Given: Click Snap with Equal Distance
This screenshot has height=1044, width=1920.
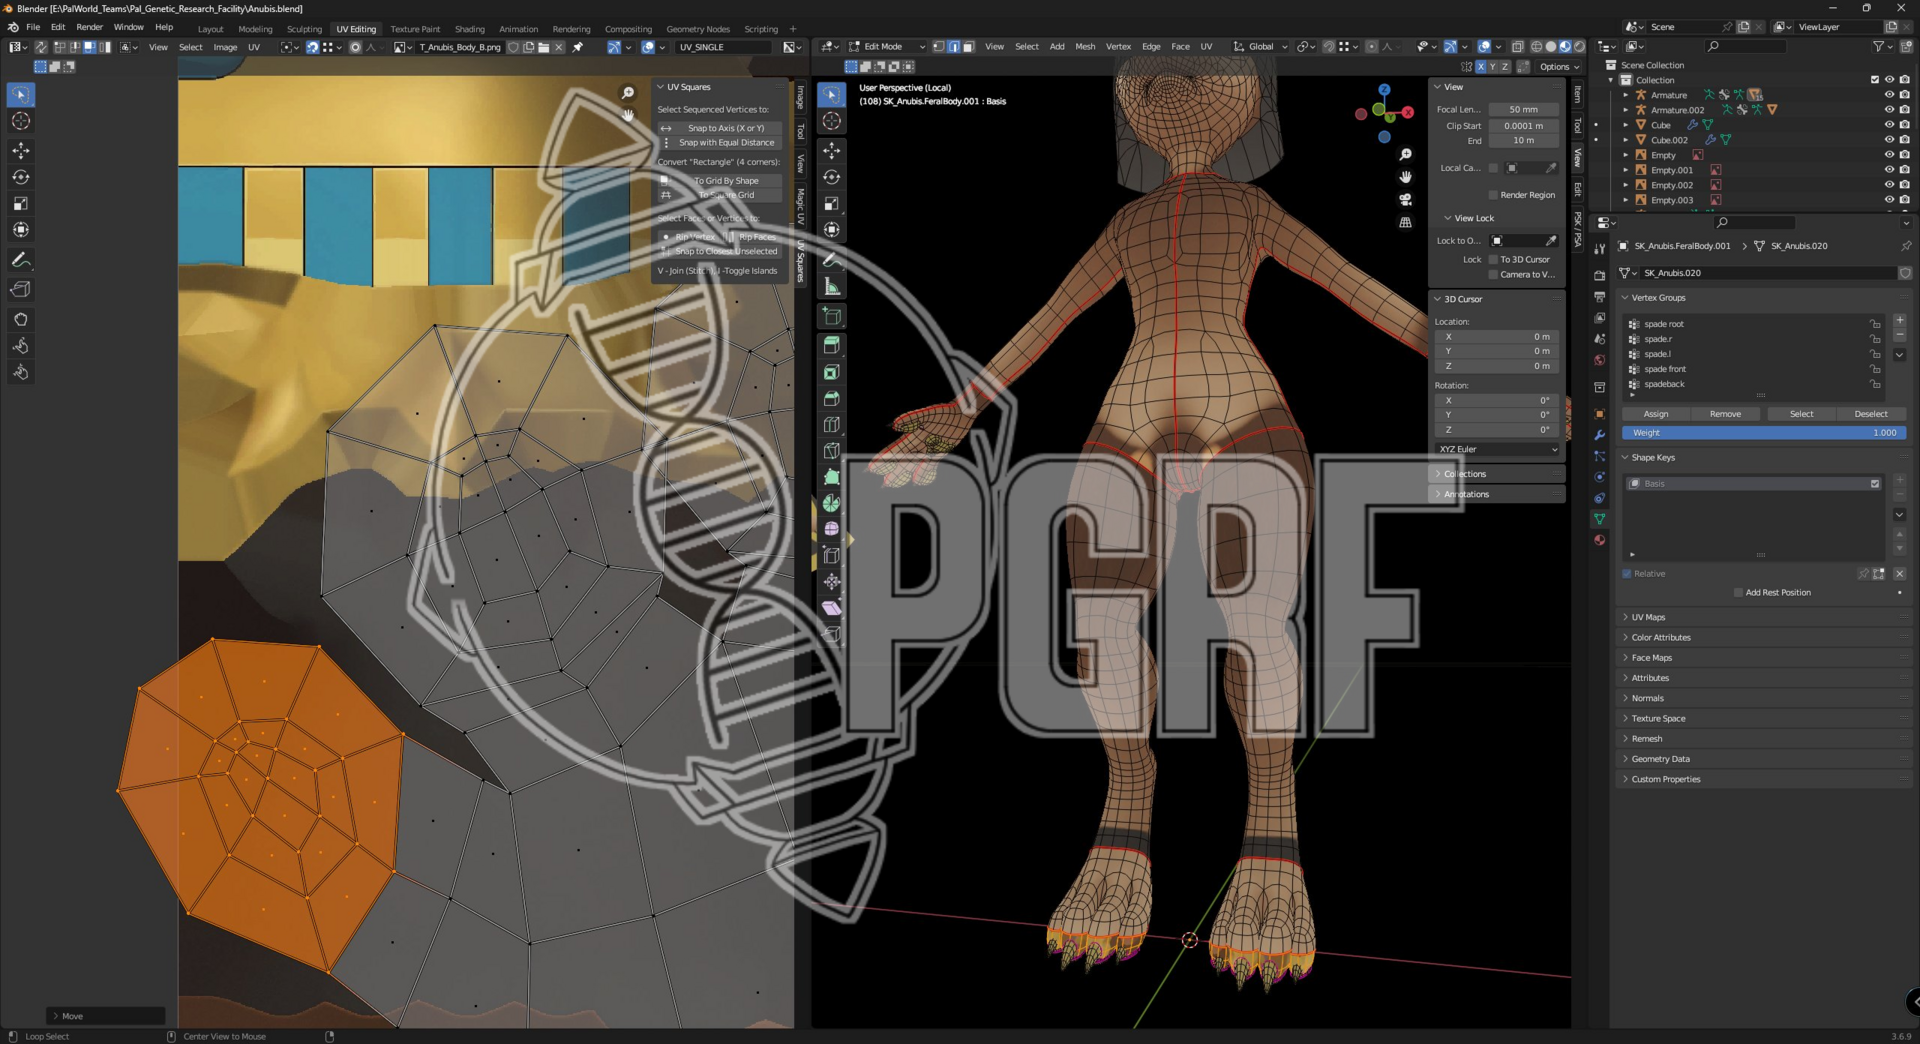Looking at the screenshot, I should pyautogui.click(x=720, y=143).
